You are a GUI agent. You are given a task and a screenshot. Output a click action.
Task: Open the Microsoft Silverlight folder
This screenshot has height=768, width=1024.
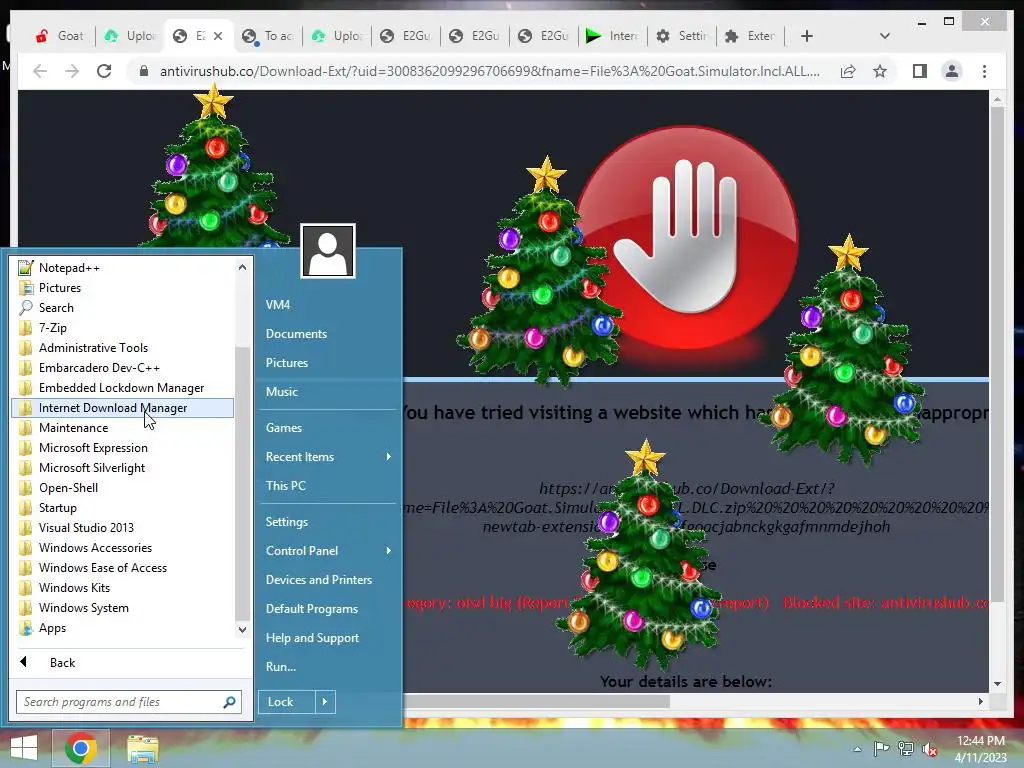pos(123,468)
